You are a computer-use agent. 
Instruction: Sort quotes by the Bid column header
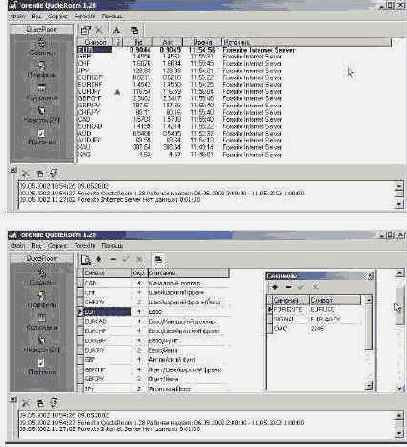click(x=138, y=42)
